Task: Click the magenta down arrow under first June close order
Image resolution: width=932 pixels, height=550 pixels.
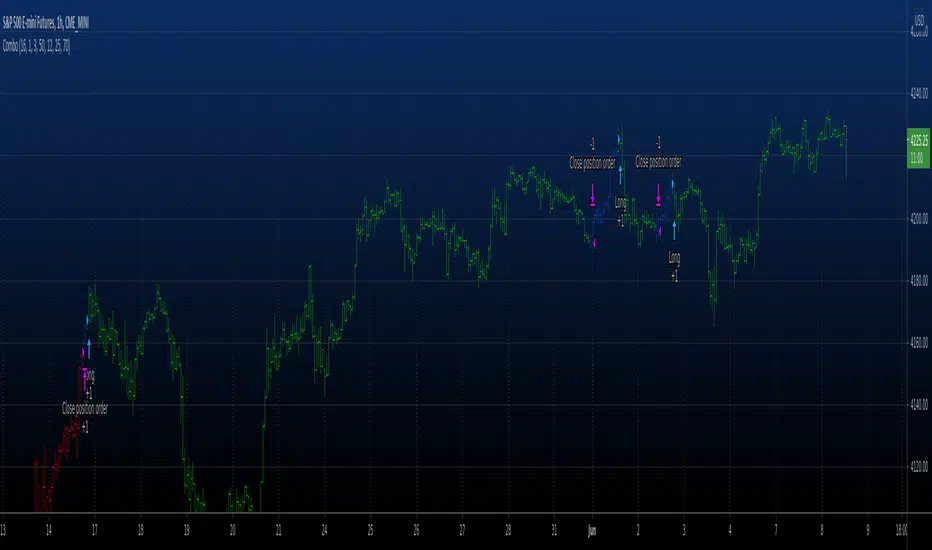Action: click(593, 195)
